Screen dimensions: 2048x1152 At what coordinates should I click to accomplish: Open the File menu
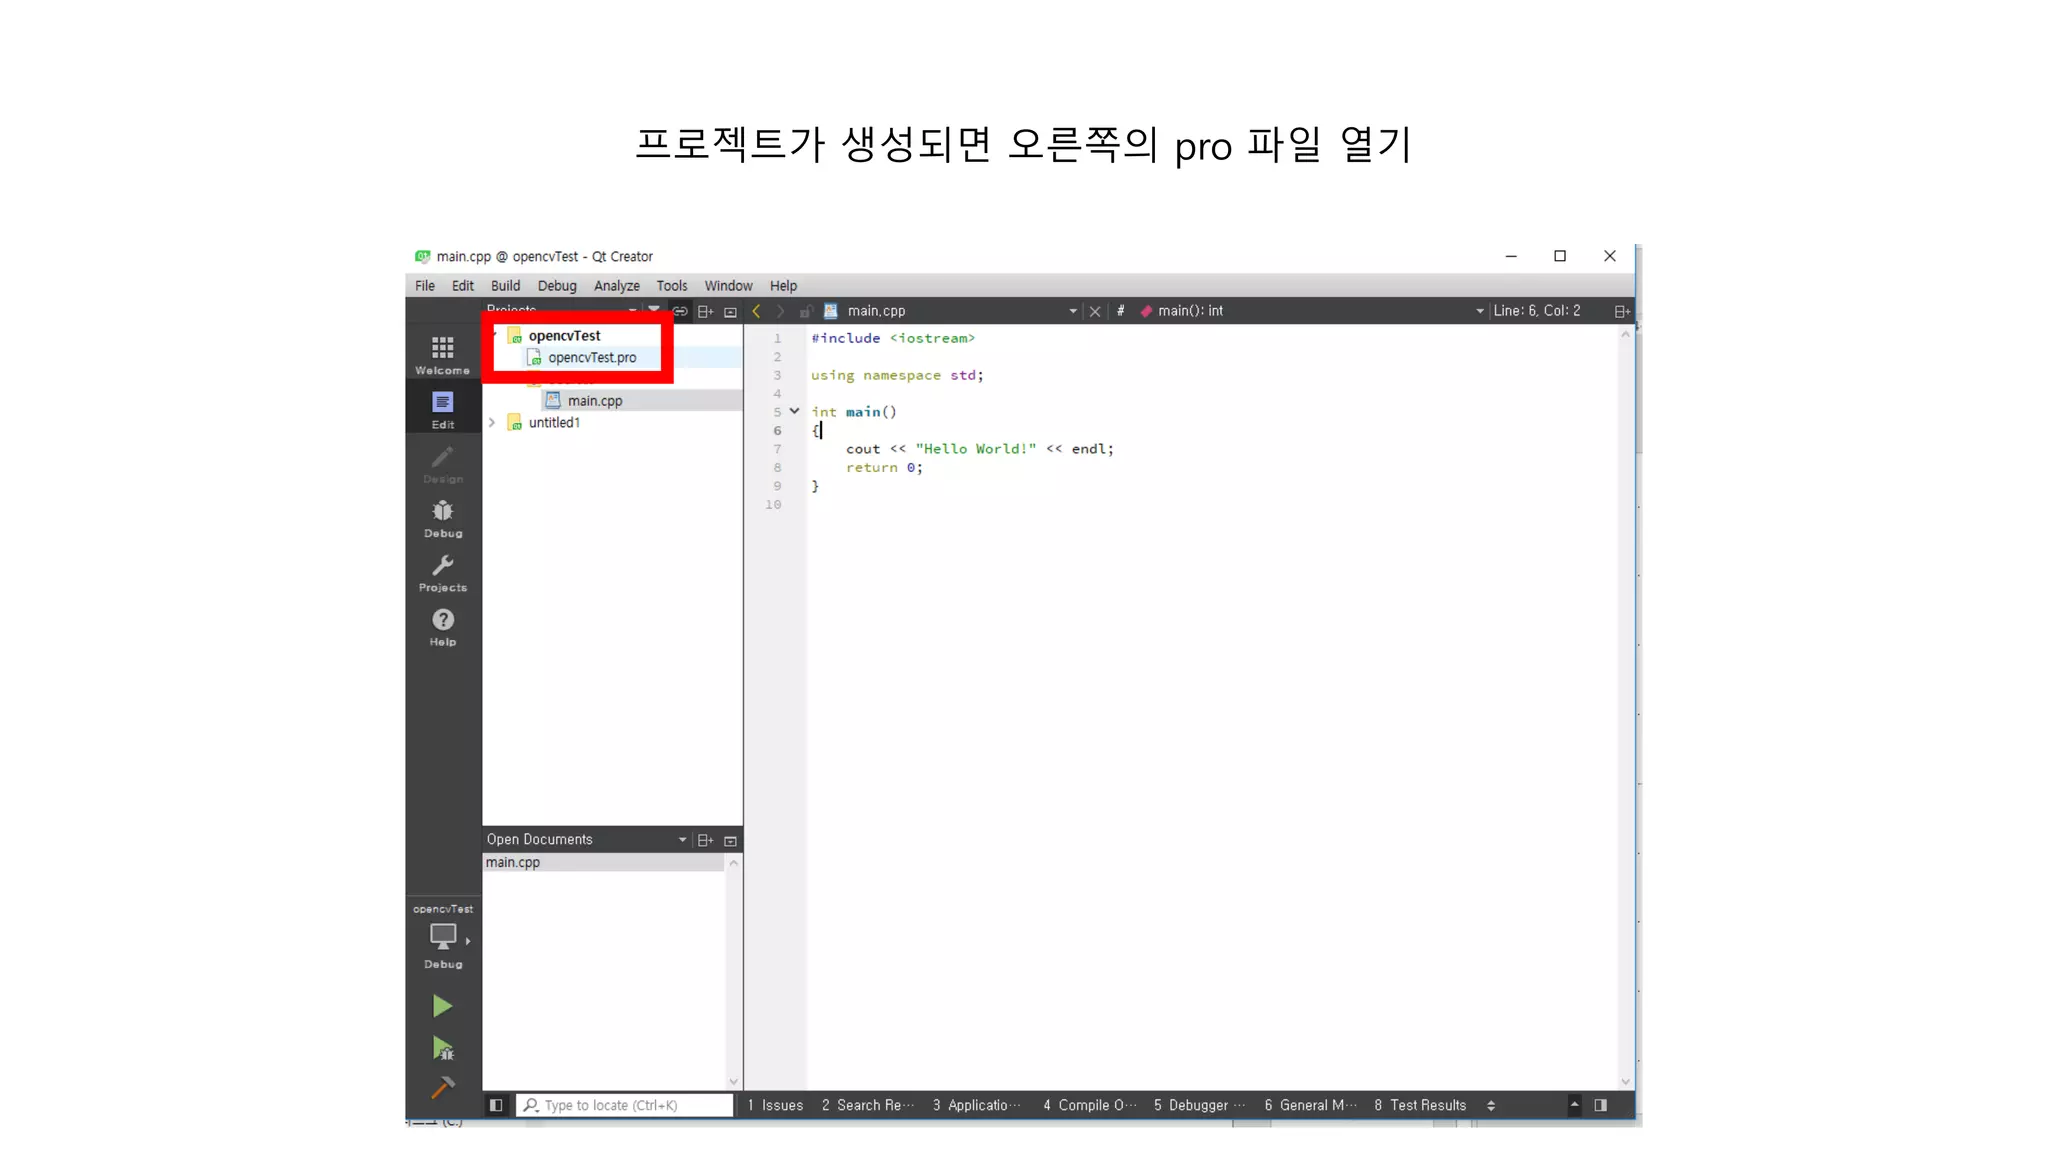(x=425, y=286)
